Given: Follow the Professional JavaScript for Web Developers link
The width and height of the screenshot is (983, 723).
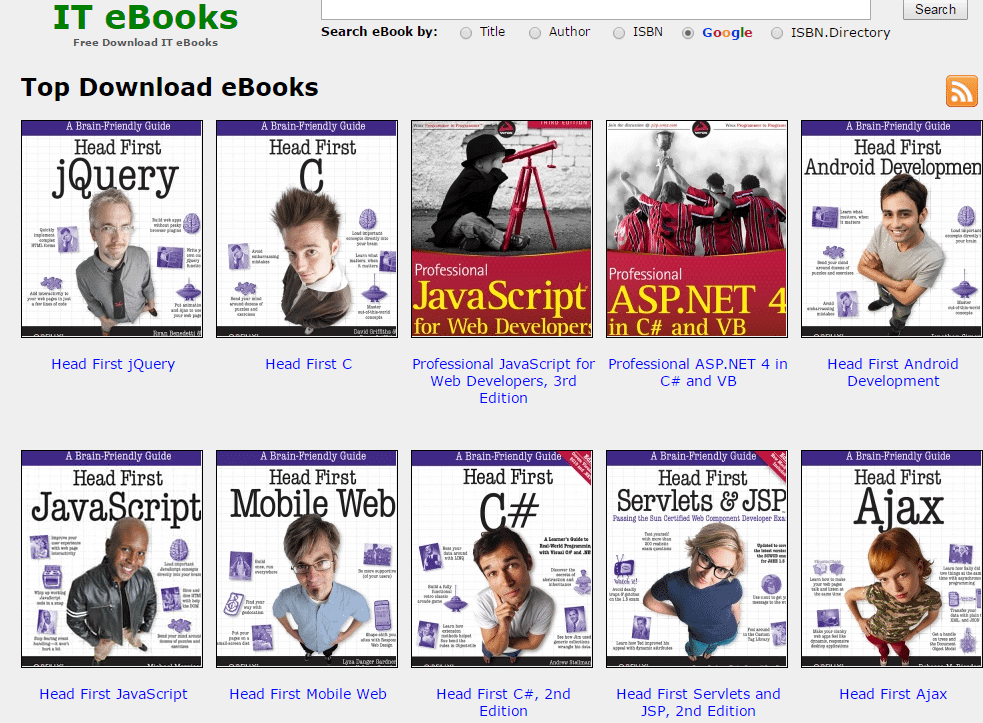Looking at the screenshot, I should [503, 381].
